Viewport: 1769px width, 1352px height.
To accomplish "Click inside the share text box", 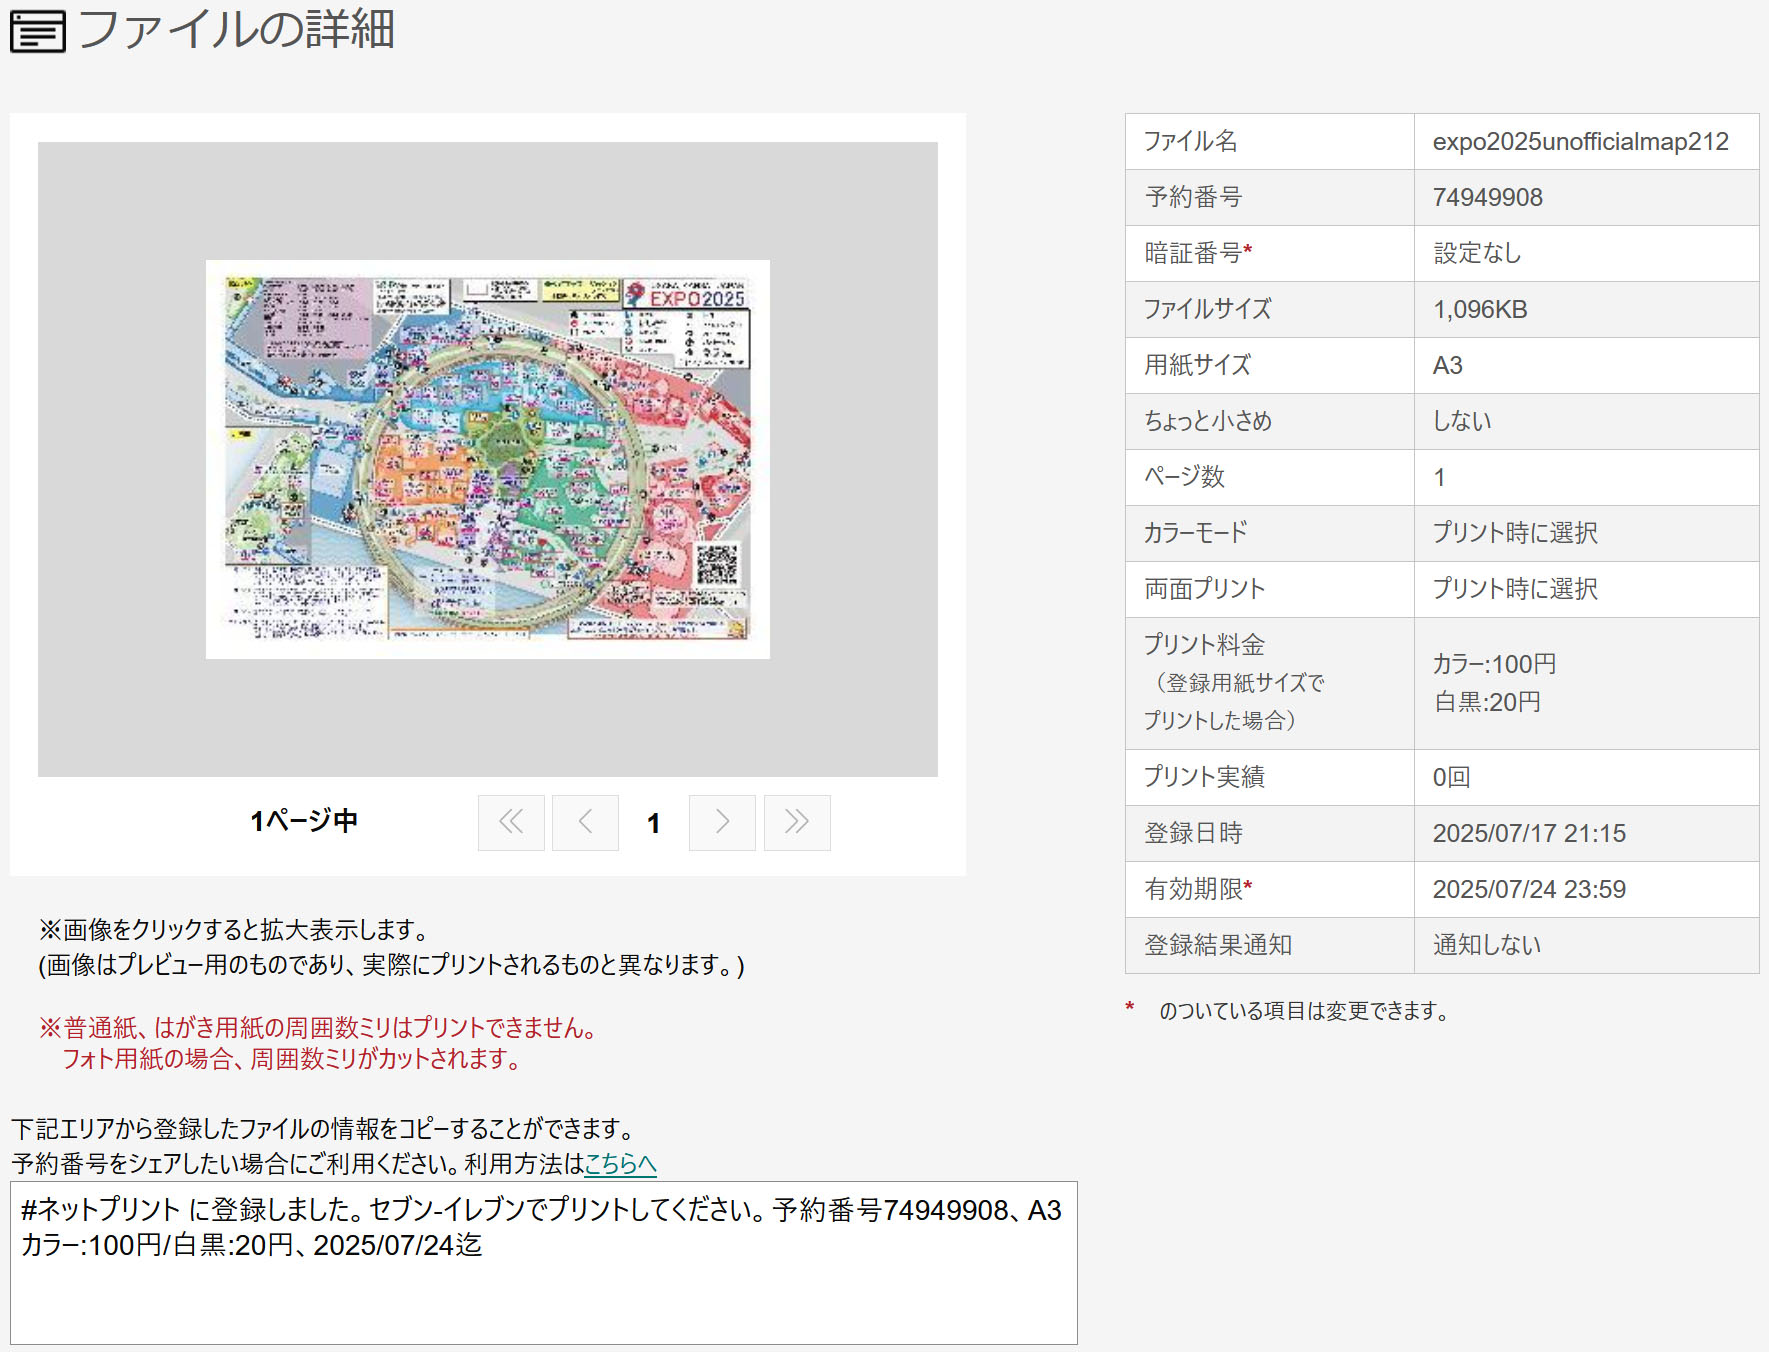I will click(x=544, y=1263).
